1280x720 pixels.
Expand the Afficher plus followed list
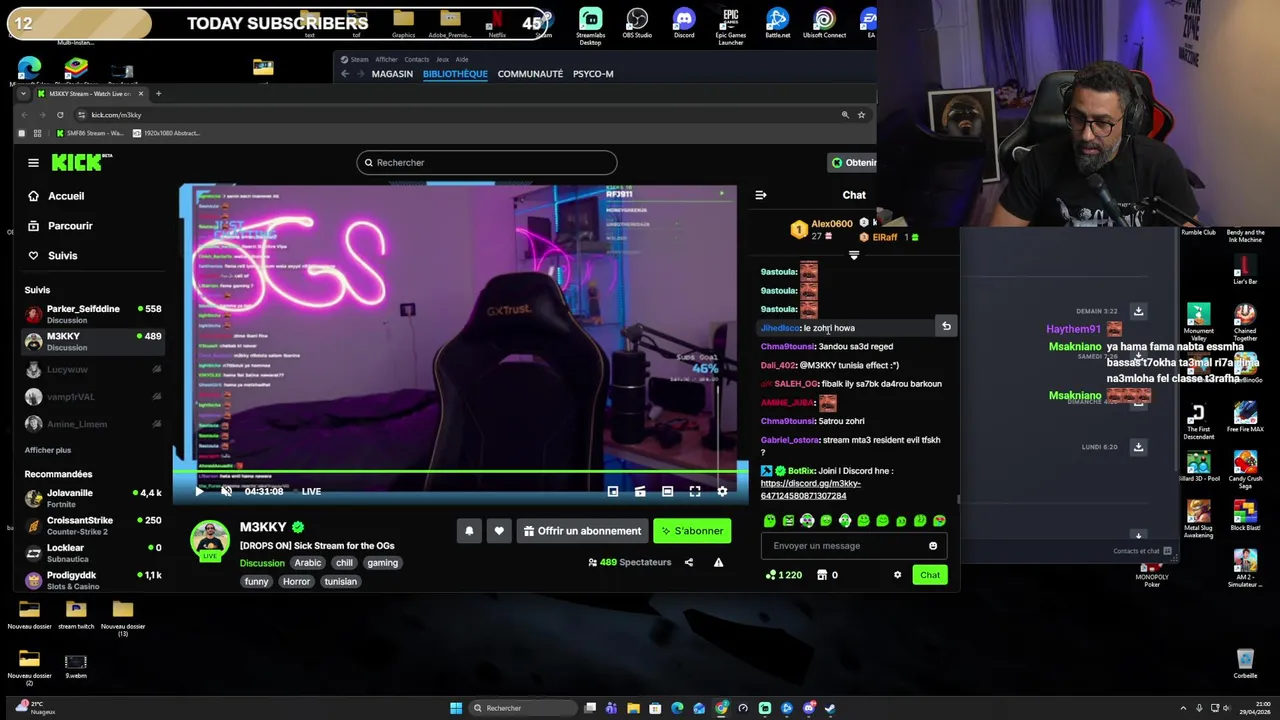(48, 450)
